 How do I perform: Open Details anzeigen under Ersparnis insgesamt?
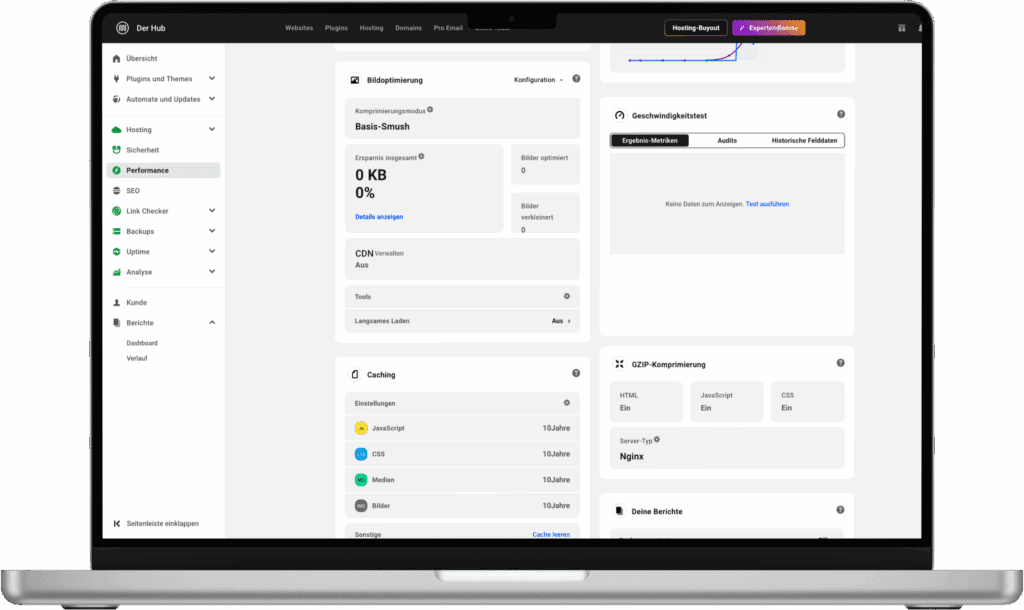tap(378, 216)
